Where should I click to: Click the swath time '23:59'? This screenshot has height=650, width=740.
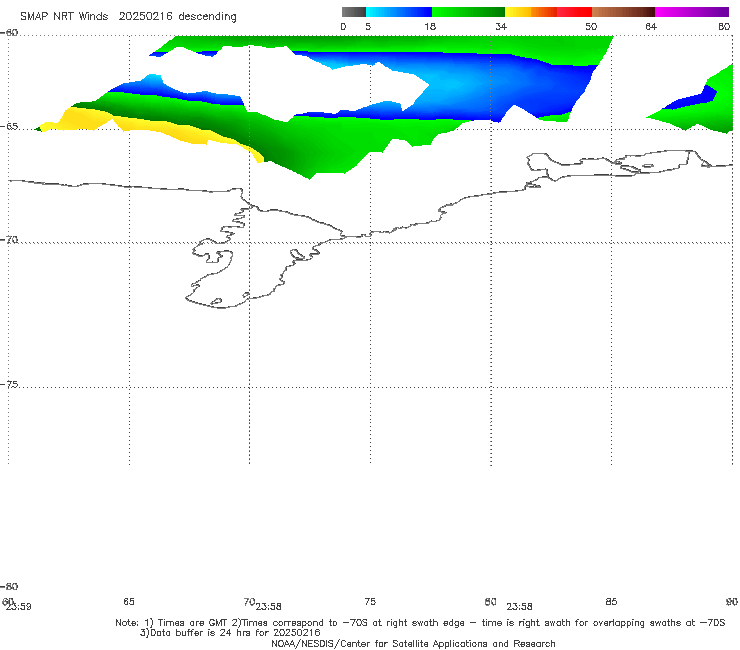(19, 607)
